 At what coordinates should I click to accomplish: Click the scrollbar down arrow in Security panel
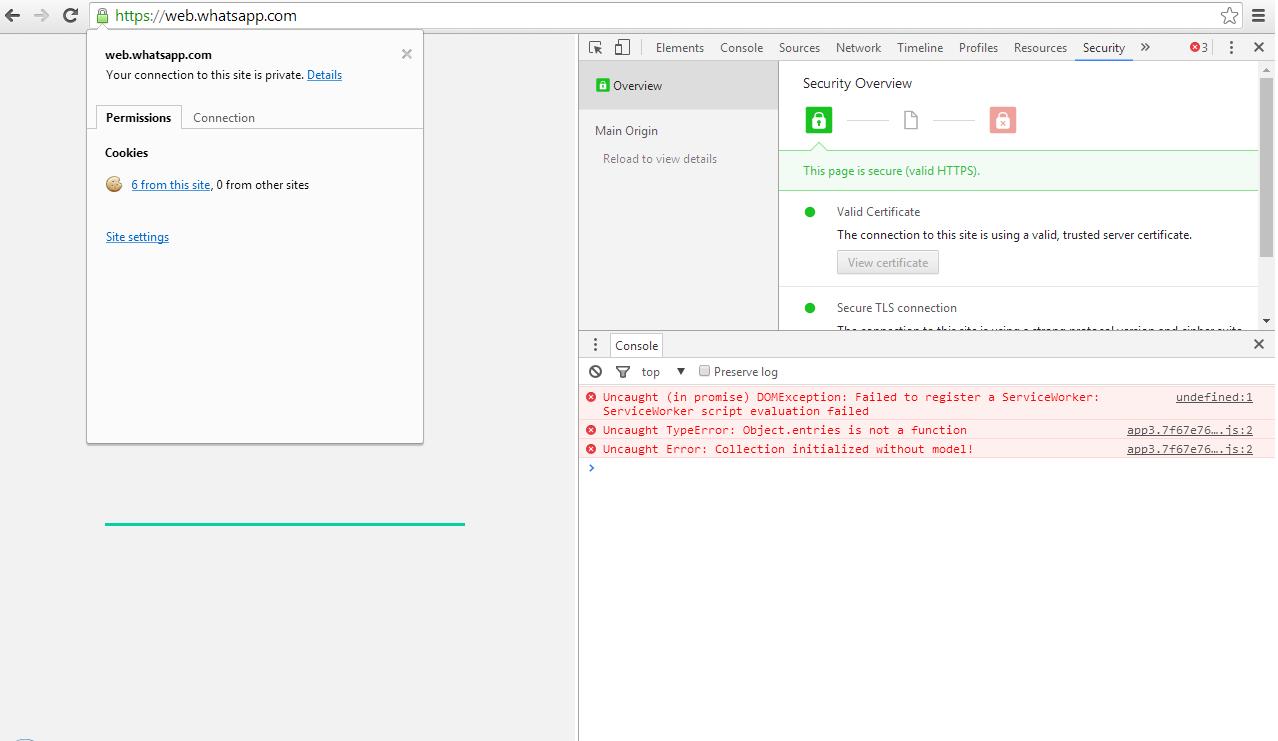pos(1267,321)
